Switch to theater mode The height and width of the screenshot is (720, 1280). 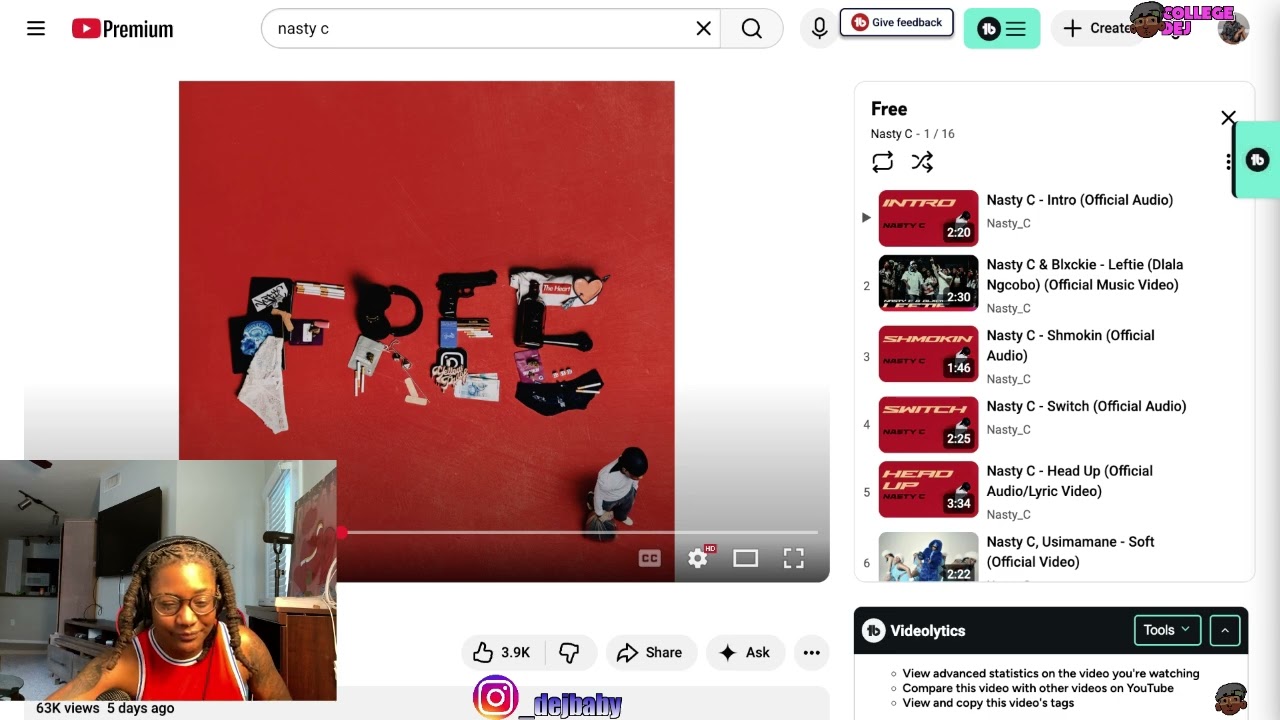[x=746, y=559]
